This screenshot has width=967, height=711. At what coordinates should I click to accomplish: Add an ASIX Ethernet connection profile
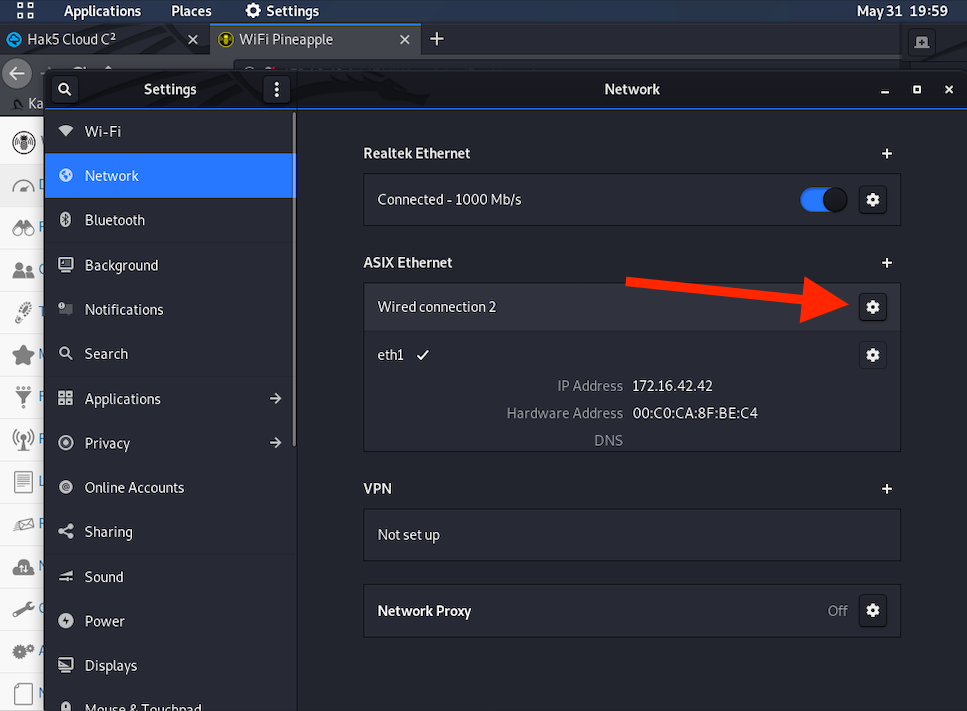887,263
